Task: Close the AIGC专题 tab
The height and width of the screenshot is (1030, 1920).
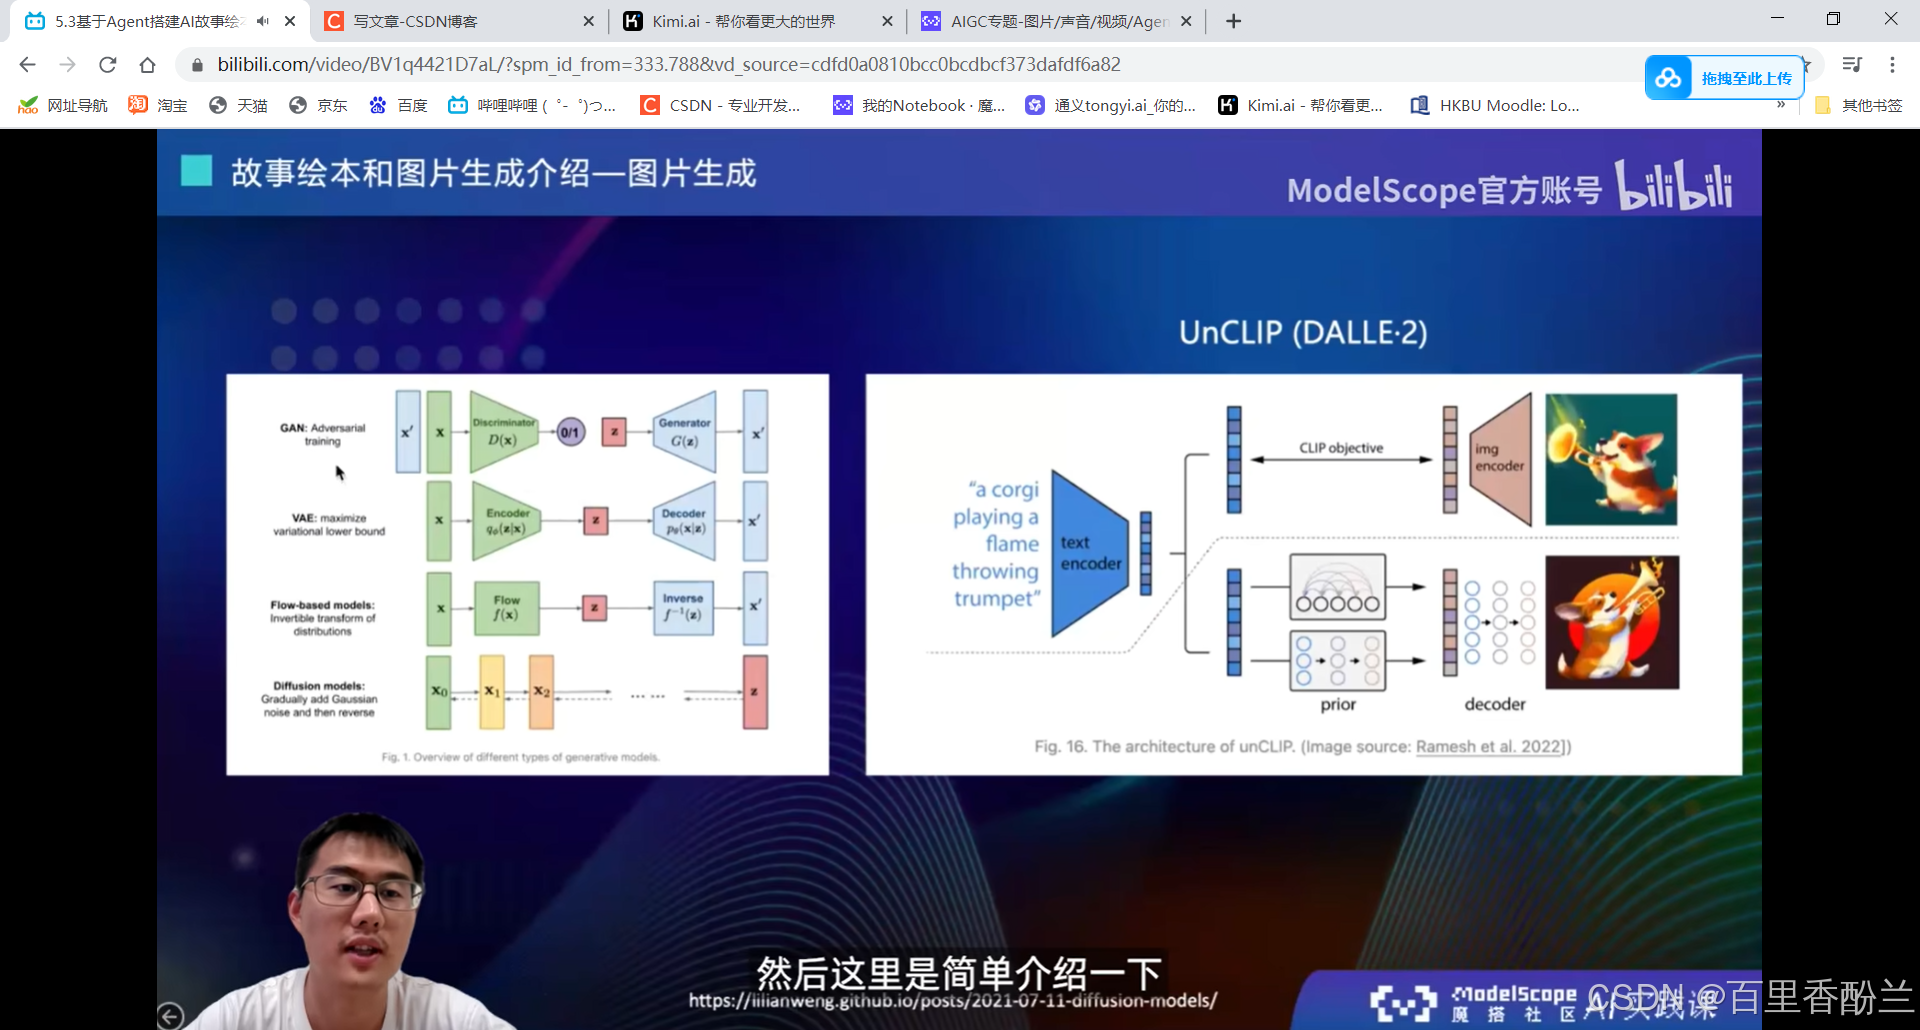Action: click(1186, 21)
